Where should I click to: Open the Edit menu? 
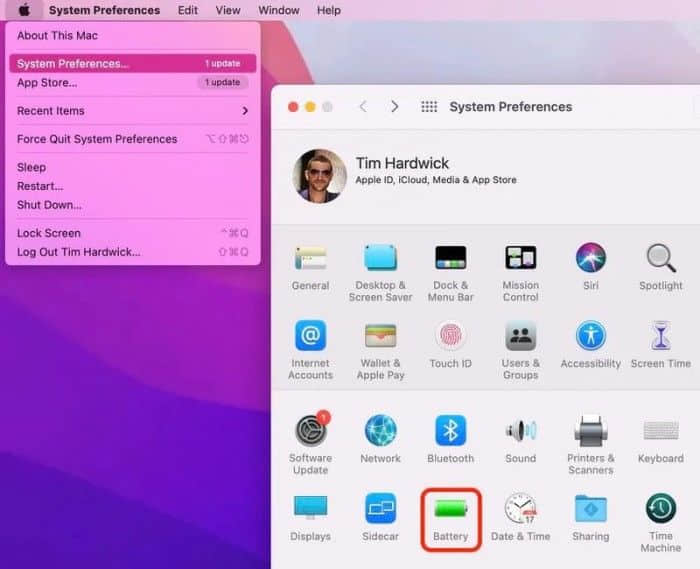click(188, 10)
